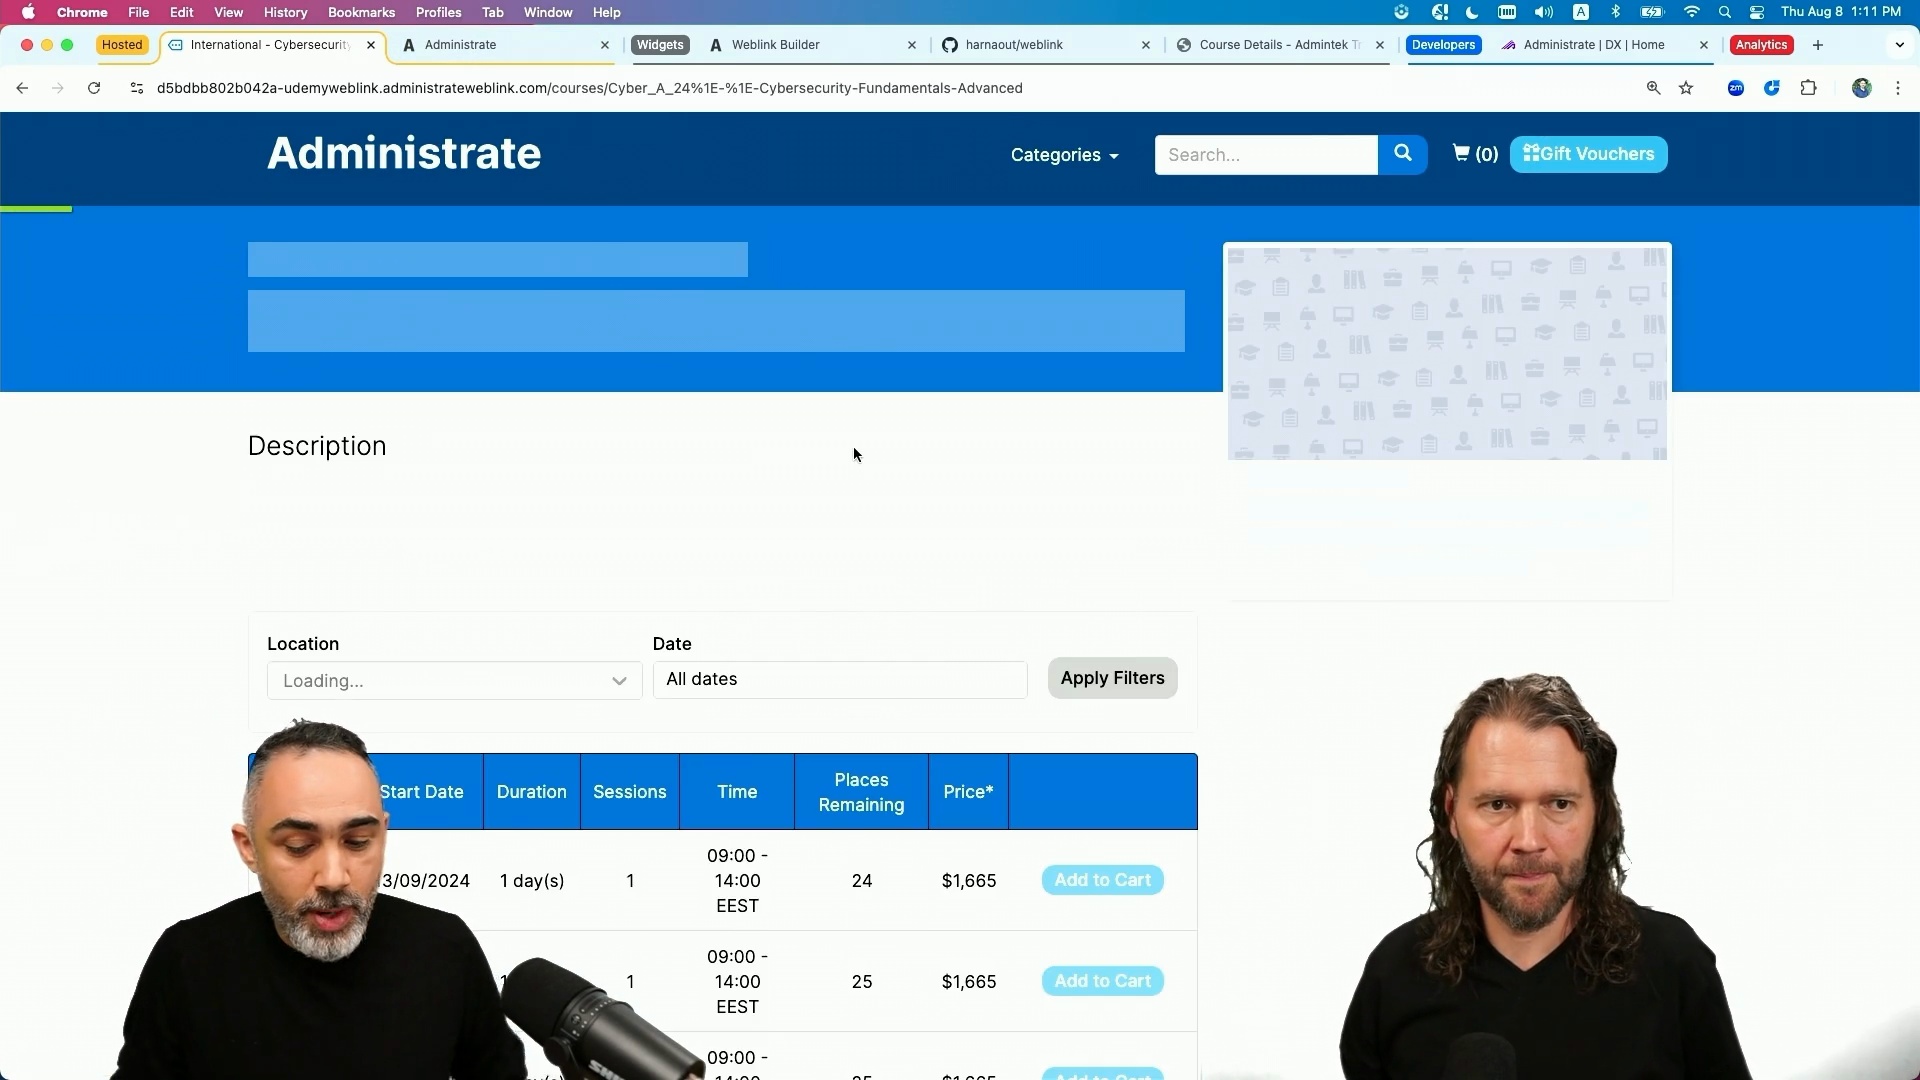Open the Chrome extensions puzzle icon

pos(1808,88)
